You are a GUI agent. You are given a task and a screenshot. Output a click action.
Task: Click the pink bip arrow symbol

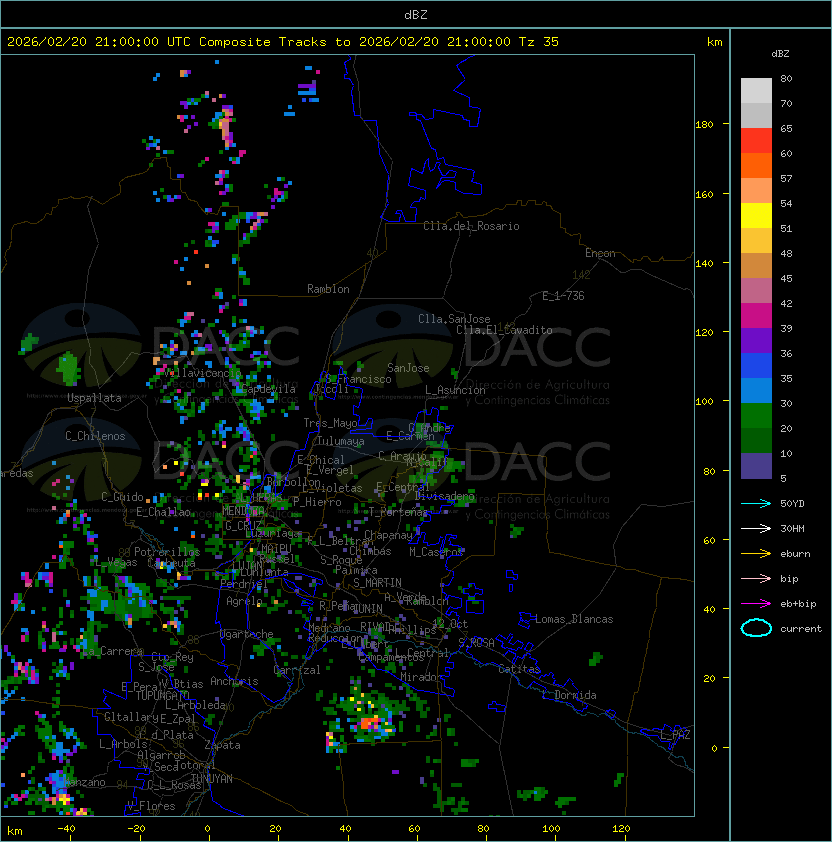[756, 578]
